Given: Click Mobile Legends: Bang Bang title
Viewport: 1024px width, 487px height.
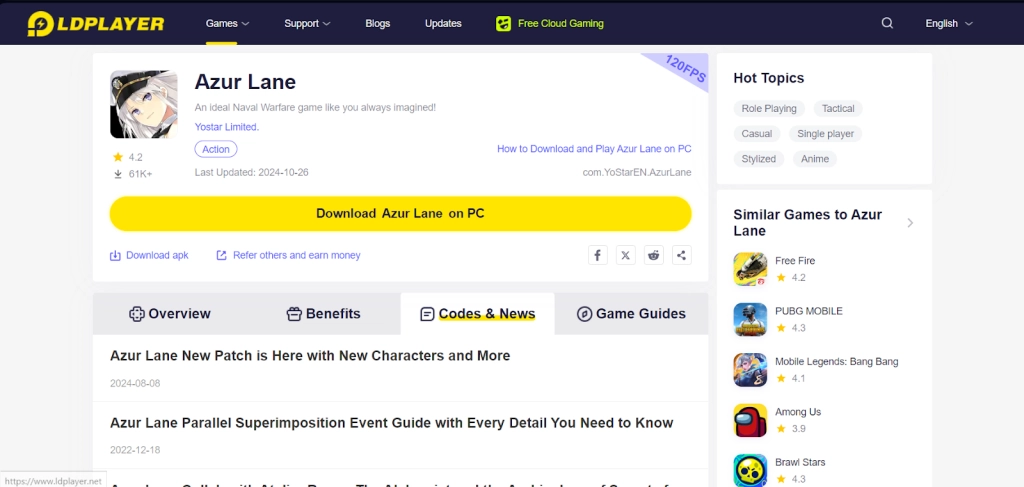Looking at the screenshot, I should (837, 362).
